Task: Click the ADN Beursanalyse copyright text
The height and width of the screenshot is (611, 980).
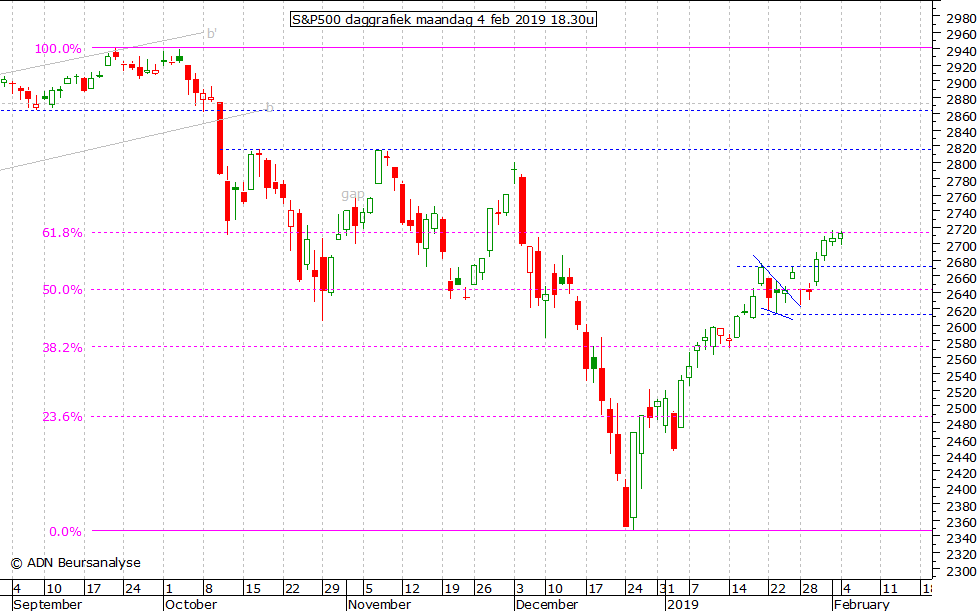Action: point(76,563)
